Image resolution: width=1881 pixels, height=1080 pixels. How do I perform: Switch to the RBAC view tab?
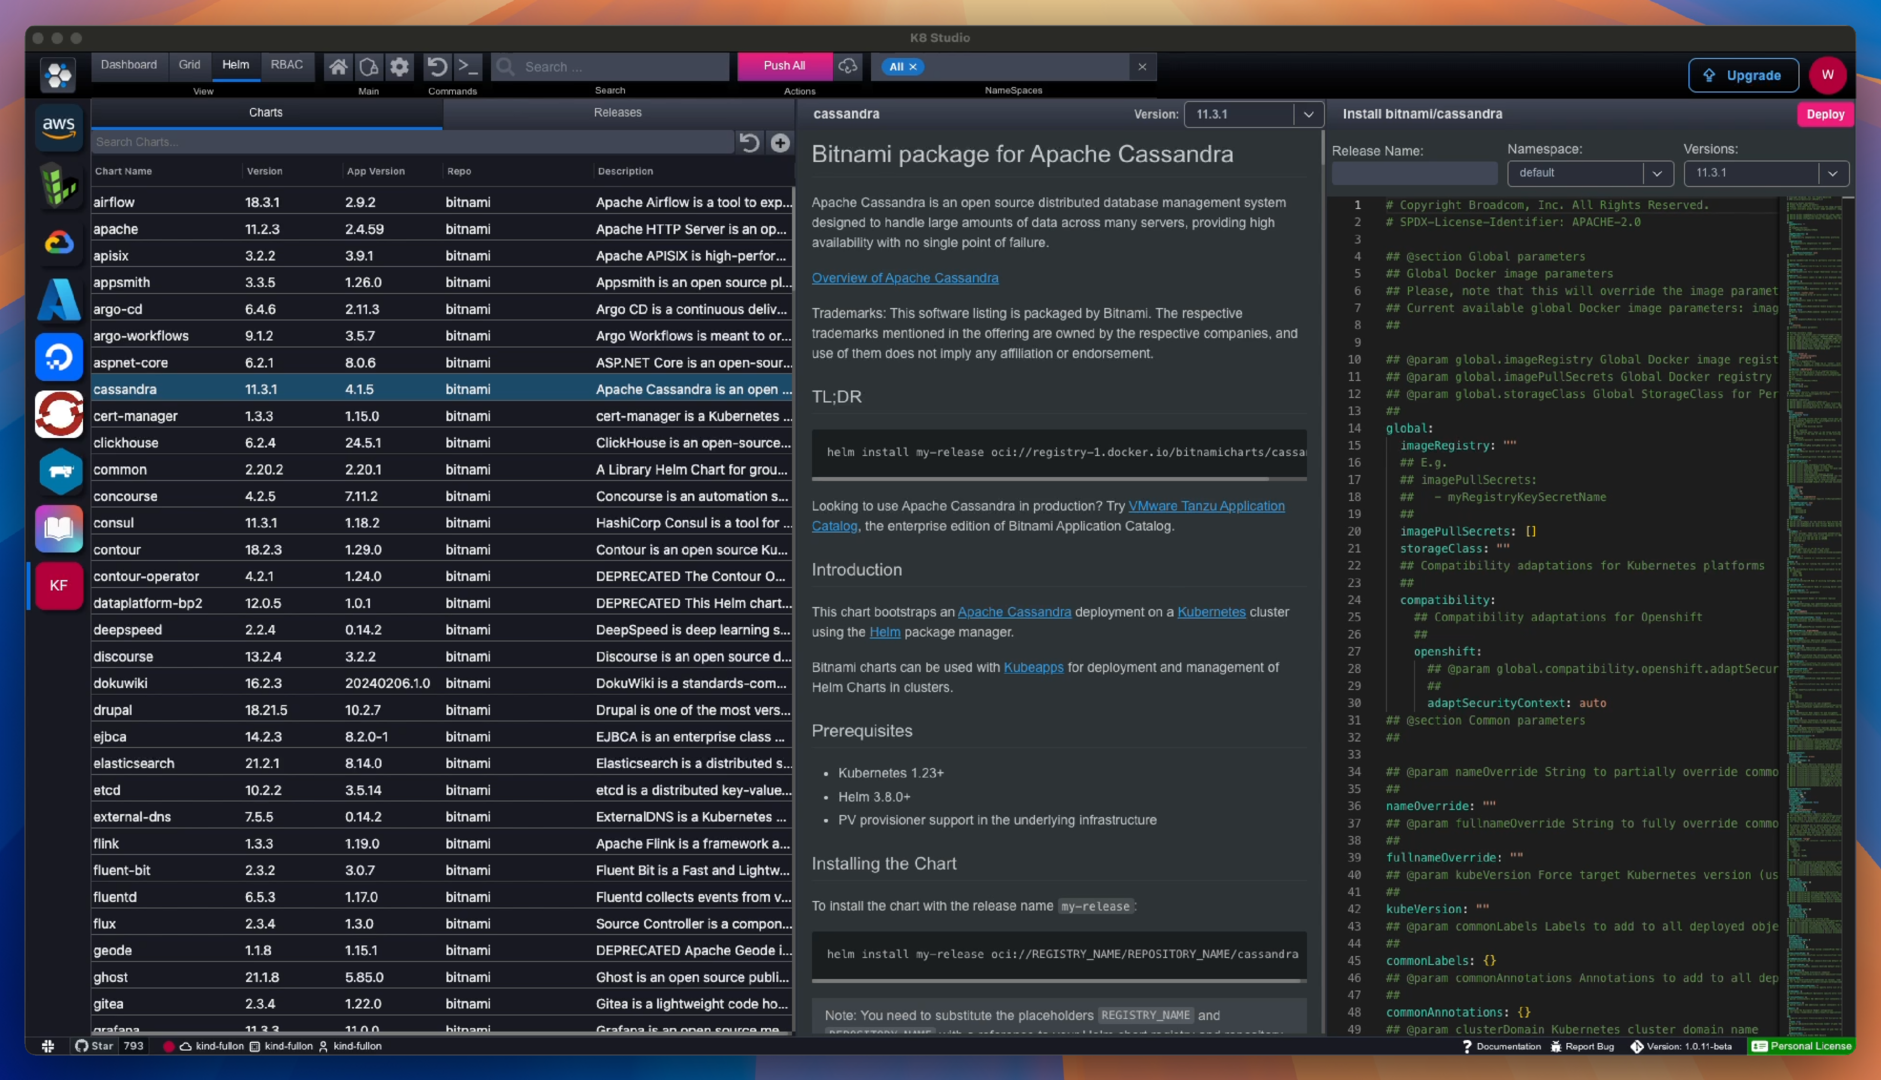(x=287, y=65)
